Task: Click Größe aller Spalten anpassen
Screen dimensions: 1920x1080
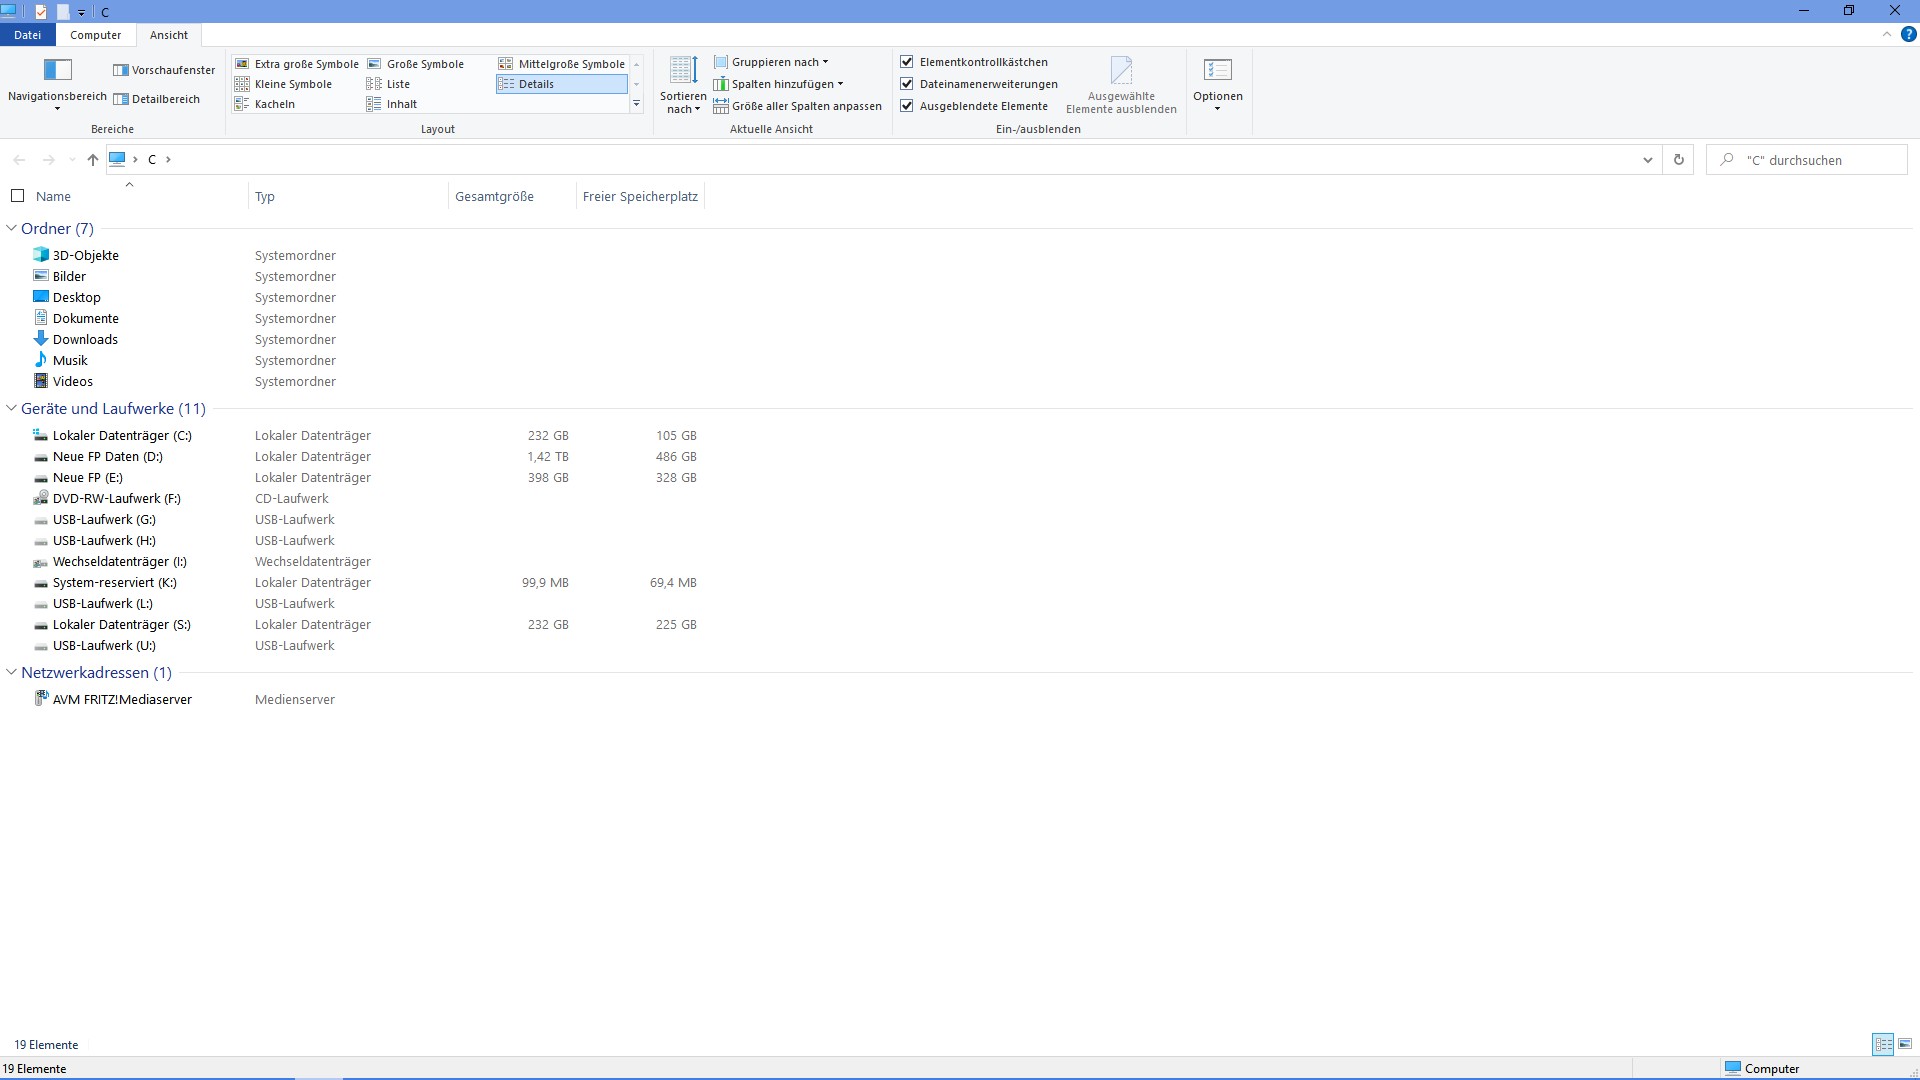Action: pyautogui.click(x=798, y=106)
